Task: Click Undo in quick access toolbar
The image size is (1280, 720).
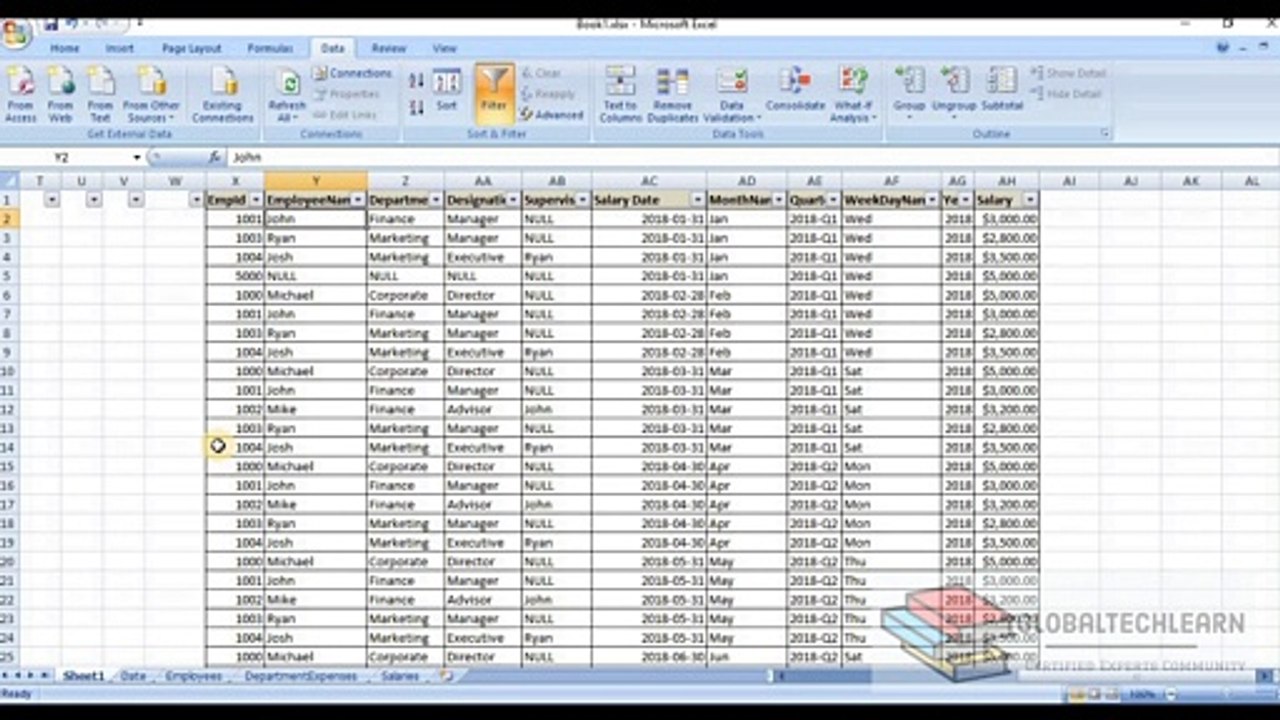Action: pos(71,23)
